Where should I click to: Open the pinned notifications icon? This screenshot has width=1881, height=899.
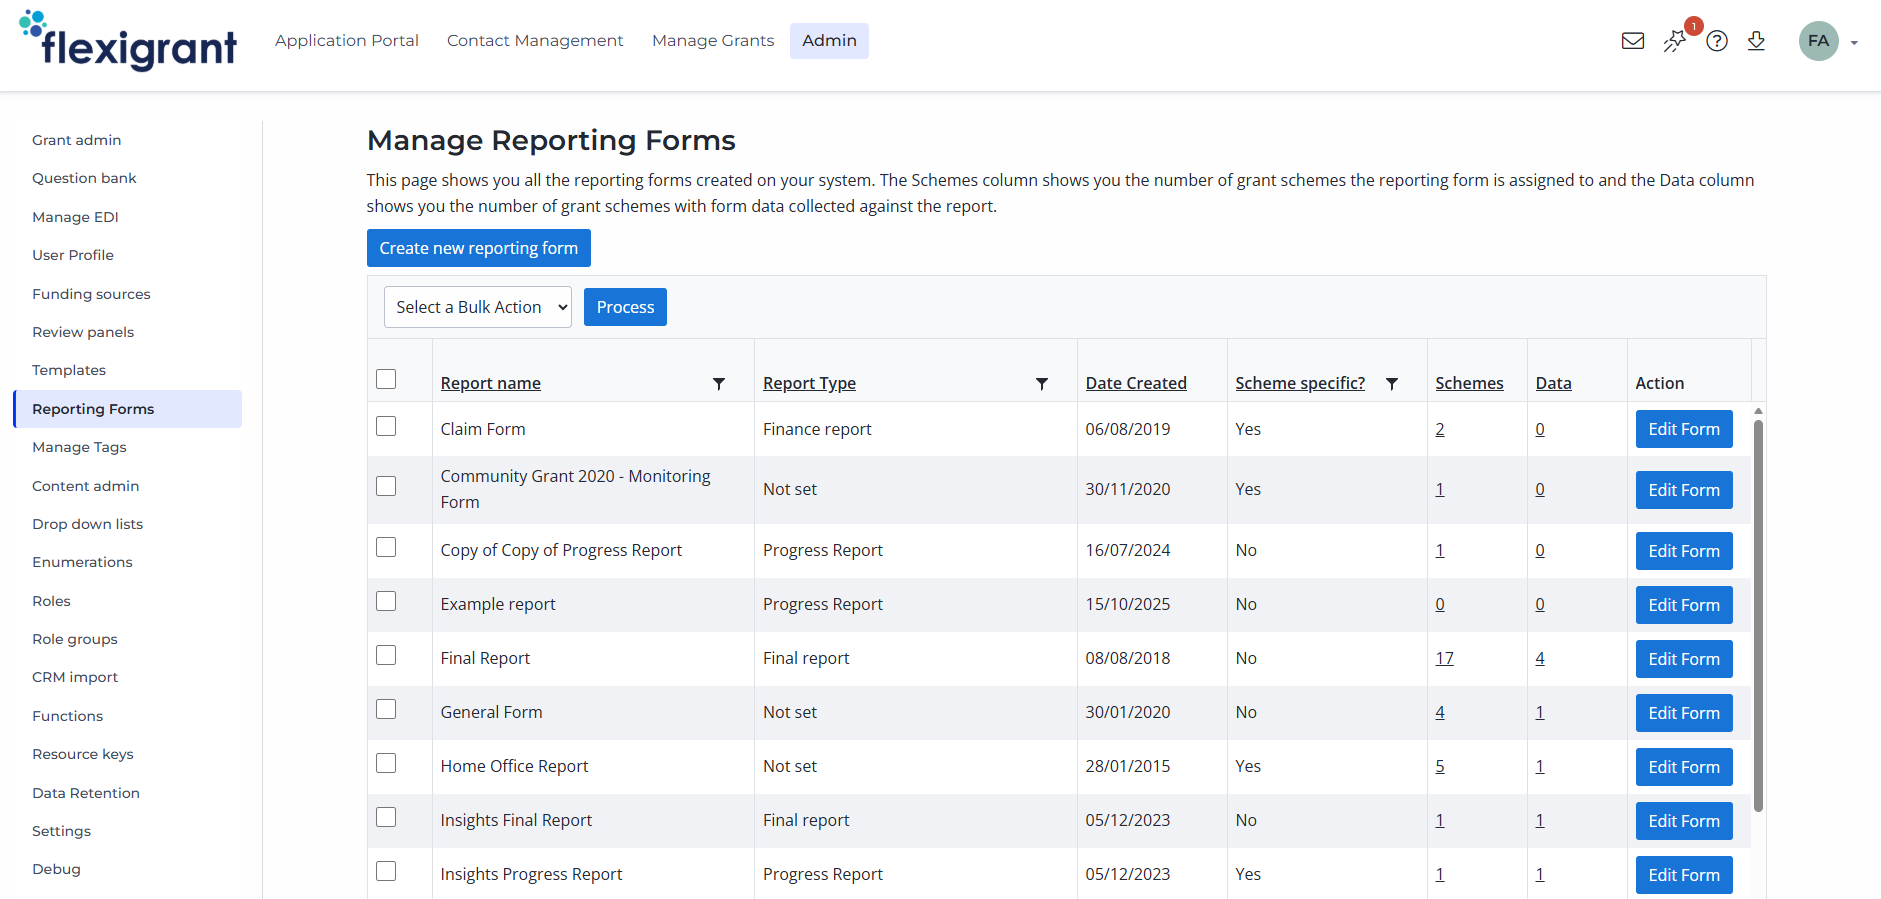1675,41
